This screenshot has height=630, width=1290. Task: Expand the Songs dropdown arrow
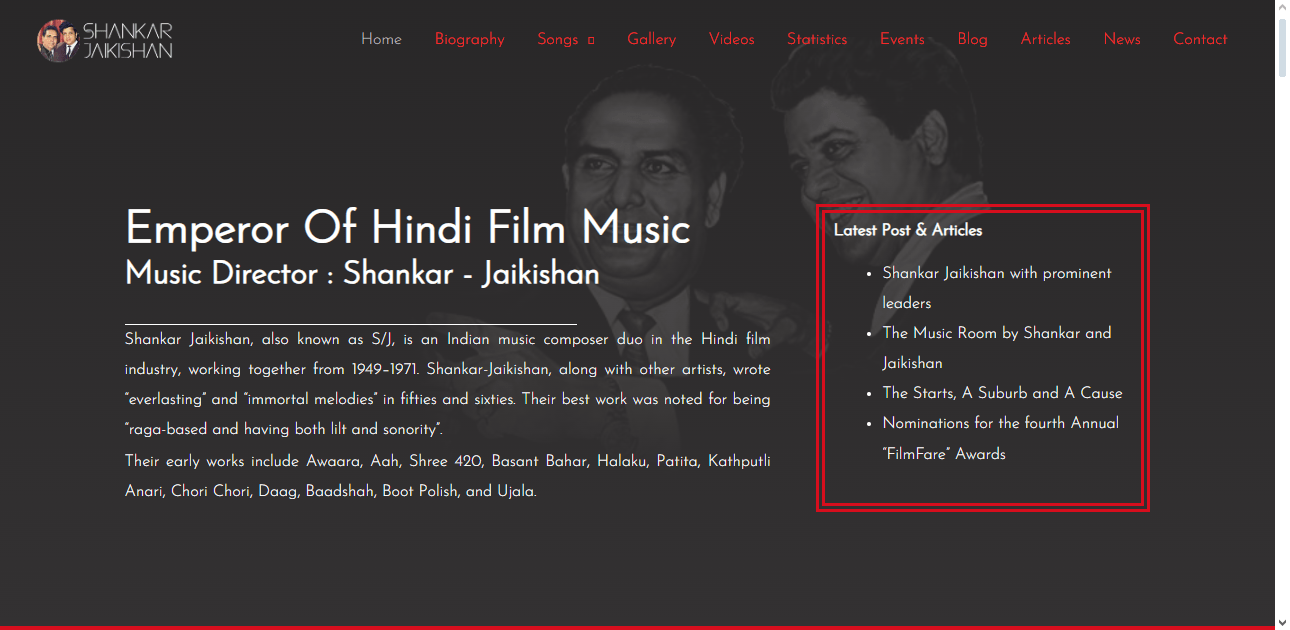(591, 40)
